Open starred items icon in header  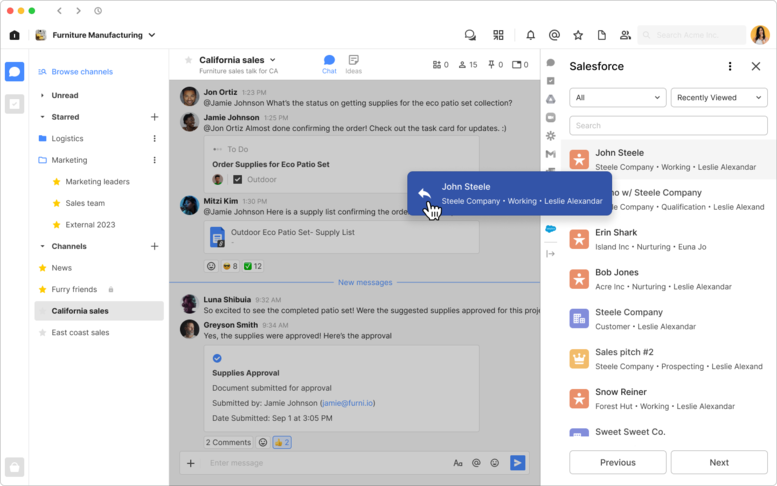tap(578, 35)
